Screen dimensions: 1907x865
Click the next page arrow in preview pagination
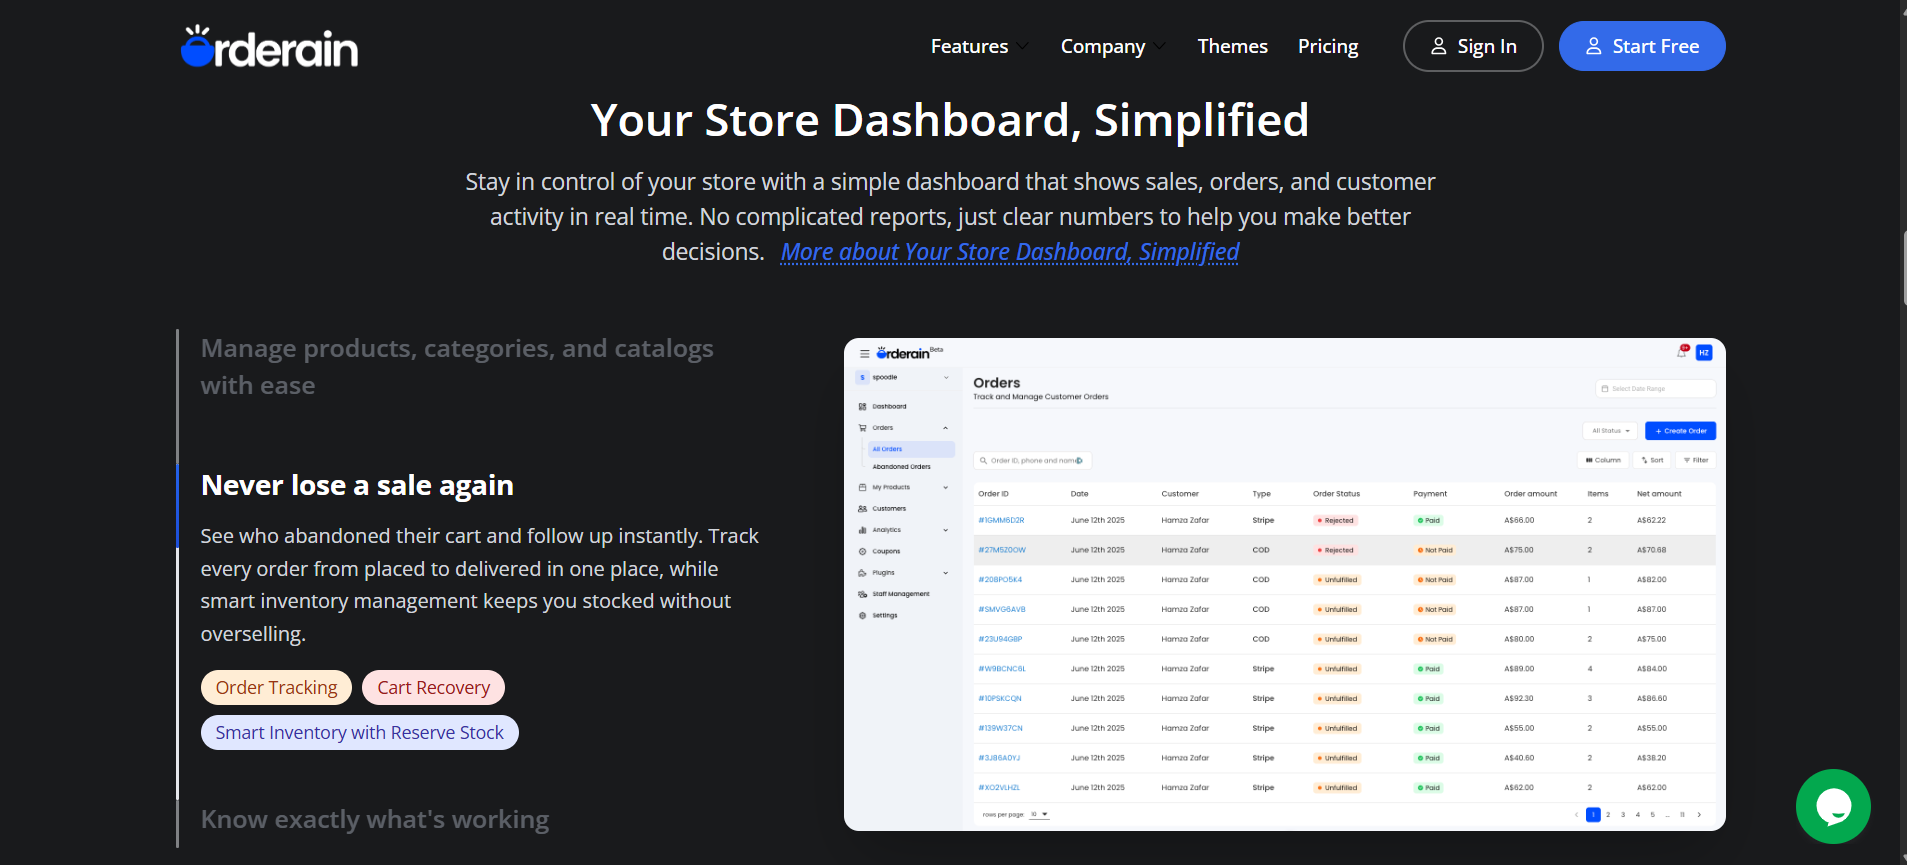[x=1699, y=815]
